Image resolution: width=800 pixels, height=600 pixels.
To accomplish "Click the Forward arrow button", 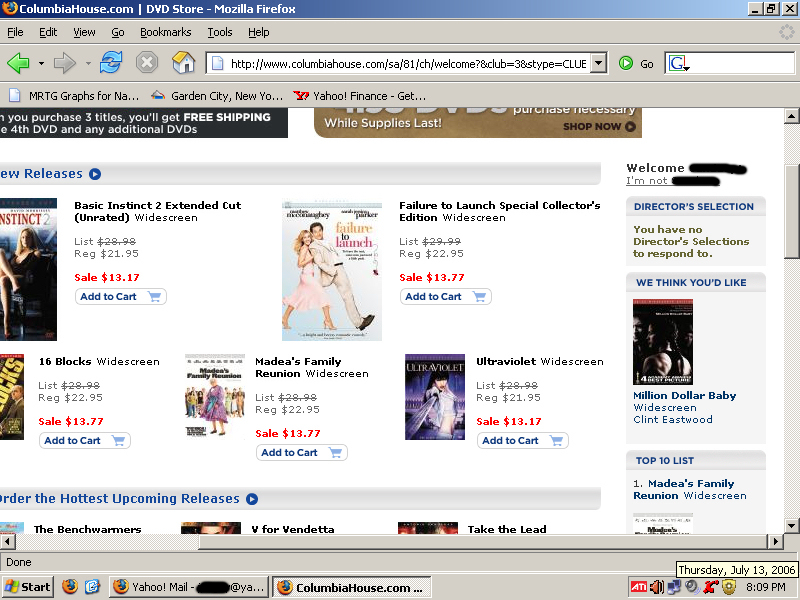I will [x=64, y=63].
